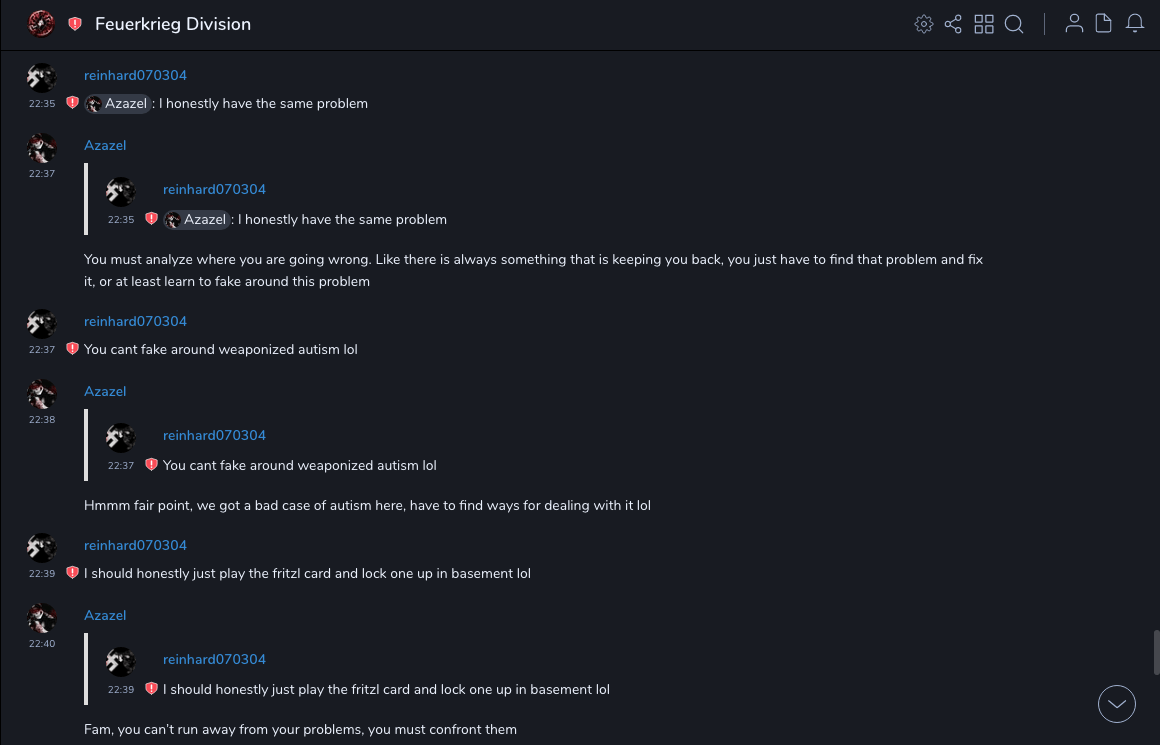The image size is (1160, 745).
Task: Click the group avatar in the header
Action: pyautogui.click(x=41, y=24)
